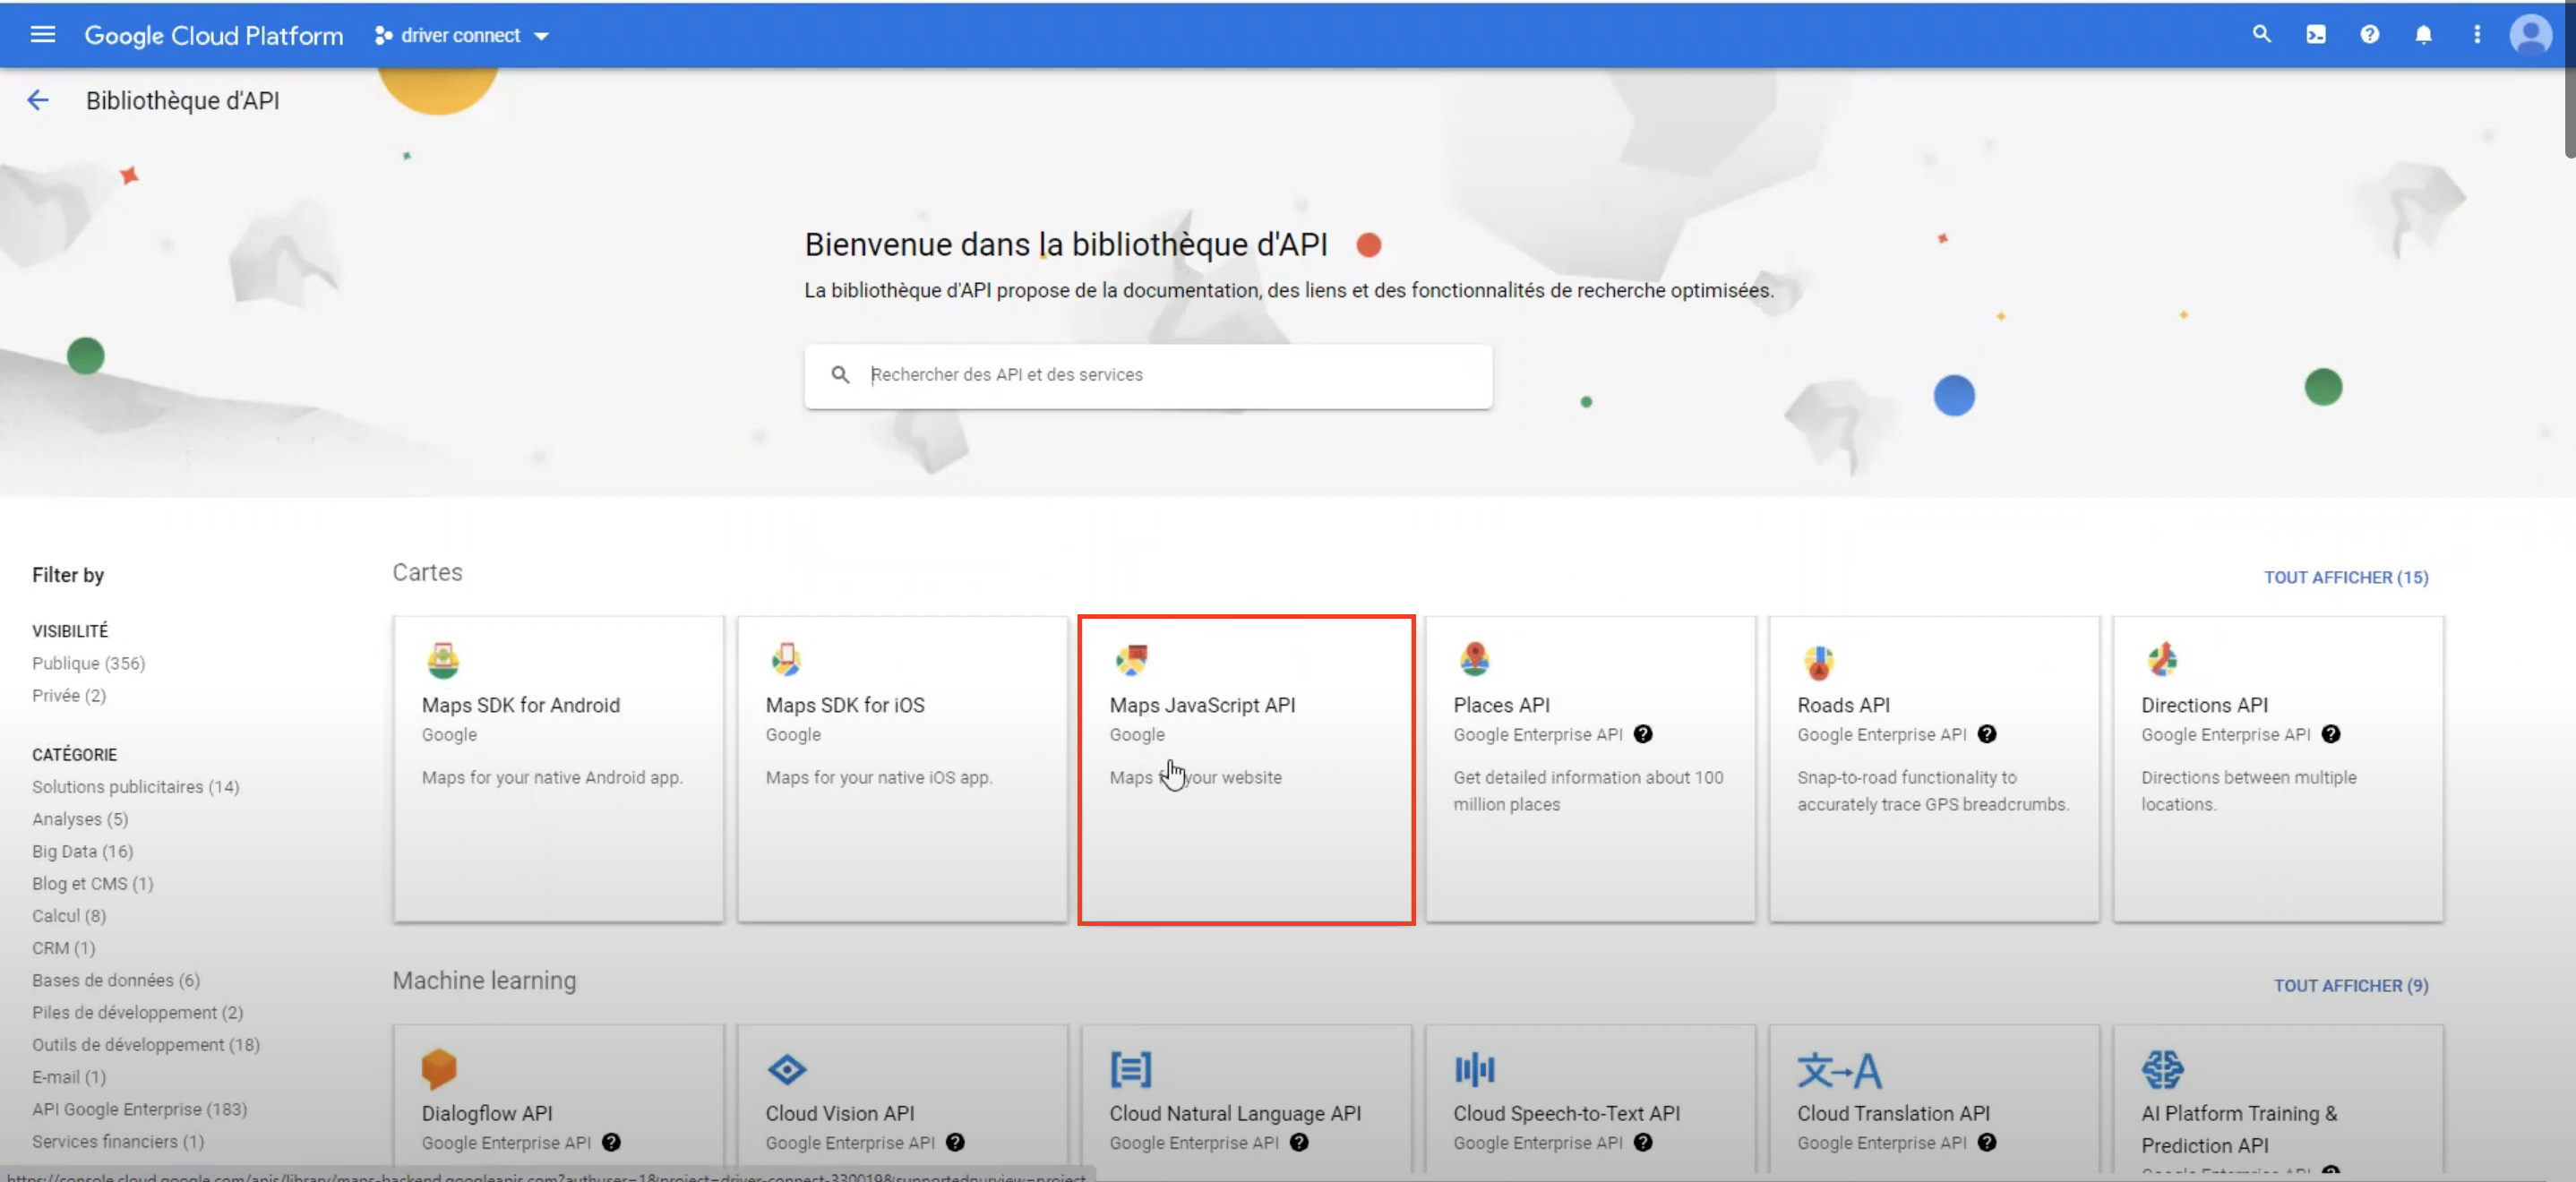Open the three-dot settings menu

2476,35
